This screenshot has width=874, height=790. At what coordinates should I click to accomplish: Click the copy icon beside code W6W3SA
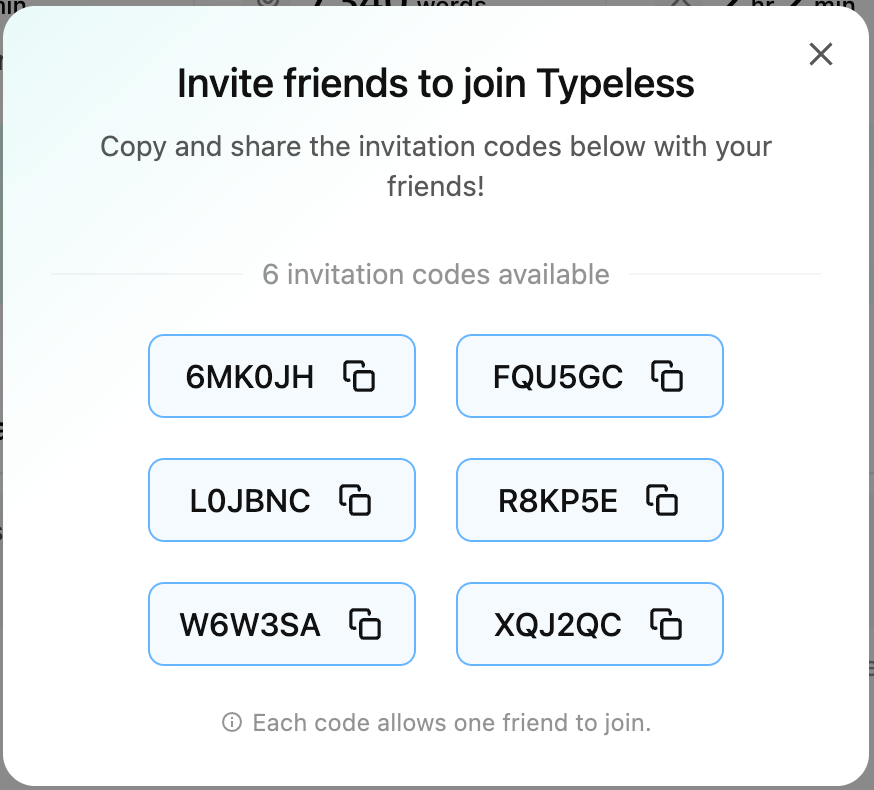pos(366,624)
